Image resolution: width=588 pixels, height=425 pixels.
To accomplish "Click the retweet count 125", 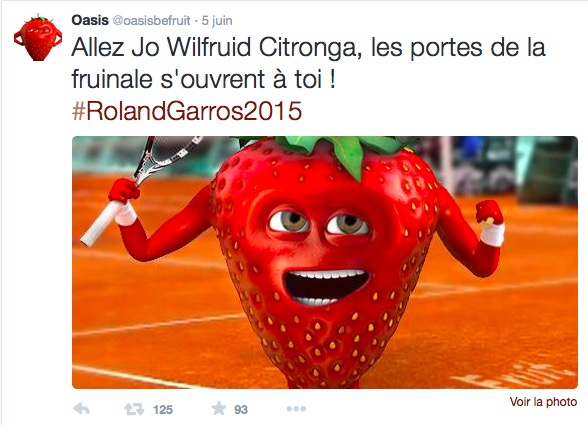I will click(x=163, y=409).
